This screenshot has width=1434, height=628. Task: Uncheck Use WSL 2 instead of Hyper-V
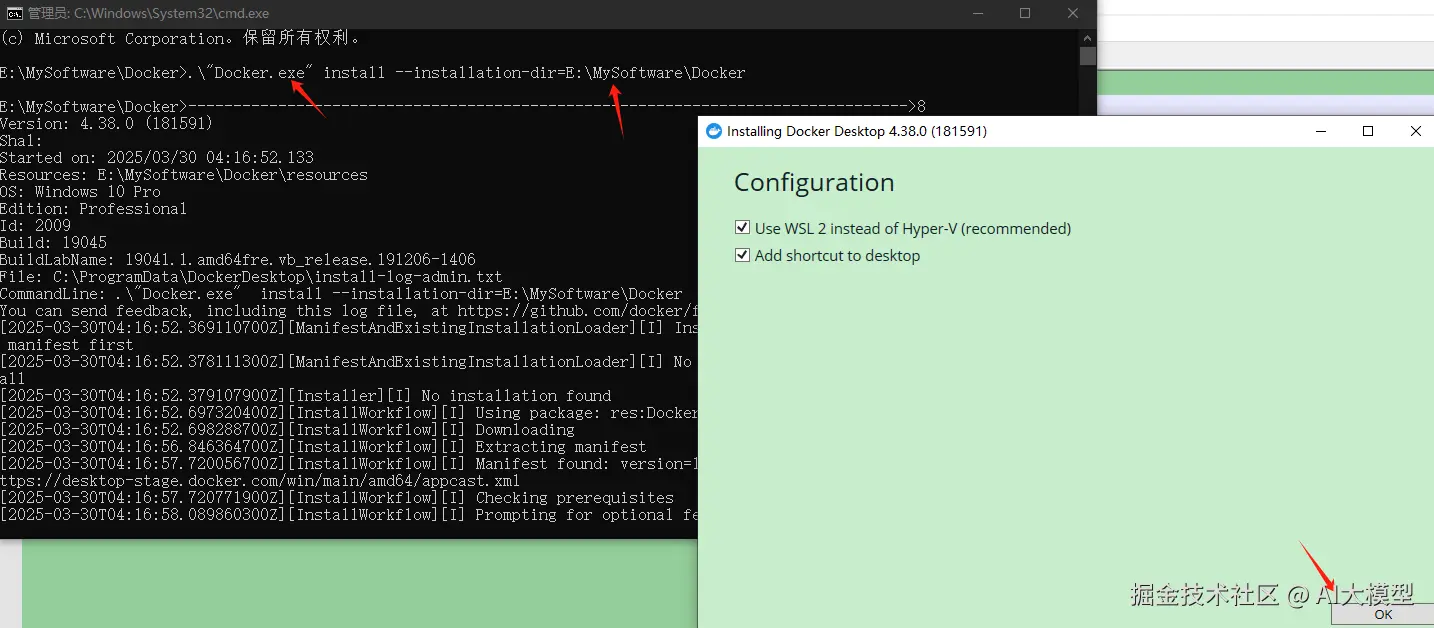point(742,228)
